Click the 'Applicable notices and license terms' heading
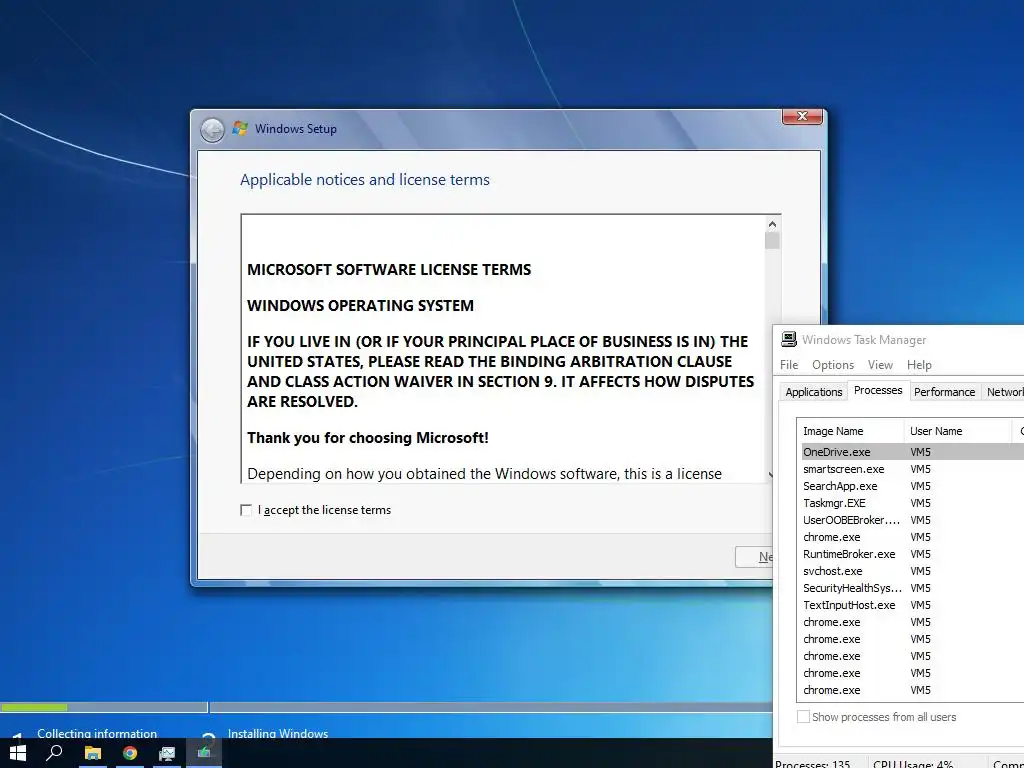Image resolution: width=1024 pixels, height=768 pixels. [x=364, y=180]
